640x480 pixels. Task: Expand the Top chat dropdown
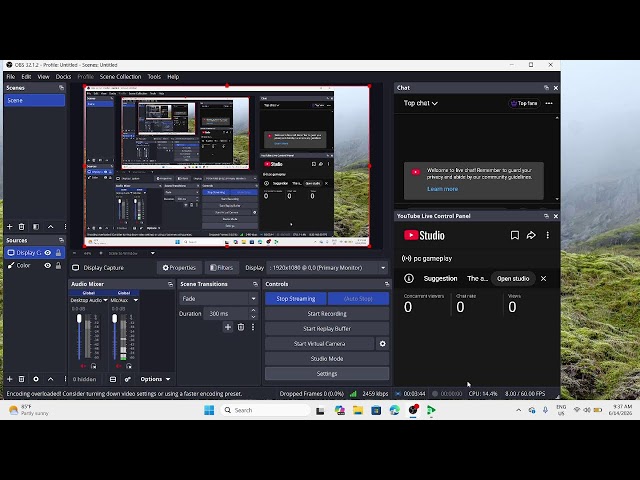[x=421, y=103]
